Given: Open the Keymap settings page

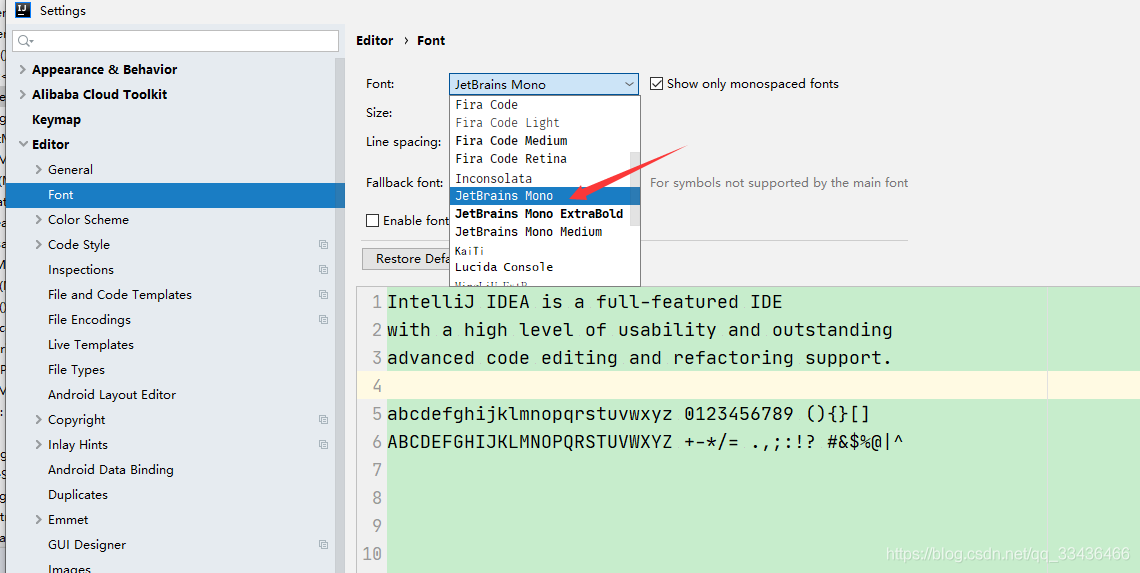Looking at the screenshot, I should [57, 120].
